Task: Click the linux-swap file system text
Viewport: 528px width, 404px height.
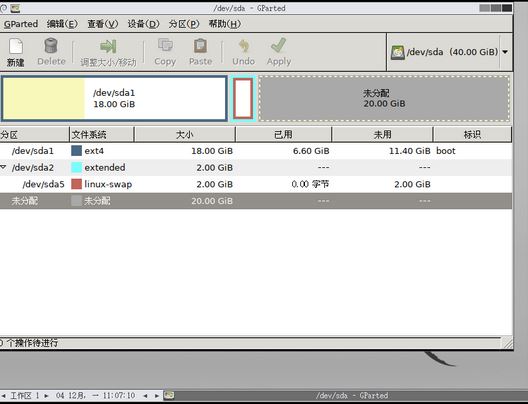Action: (108, 184)
